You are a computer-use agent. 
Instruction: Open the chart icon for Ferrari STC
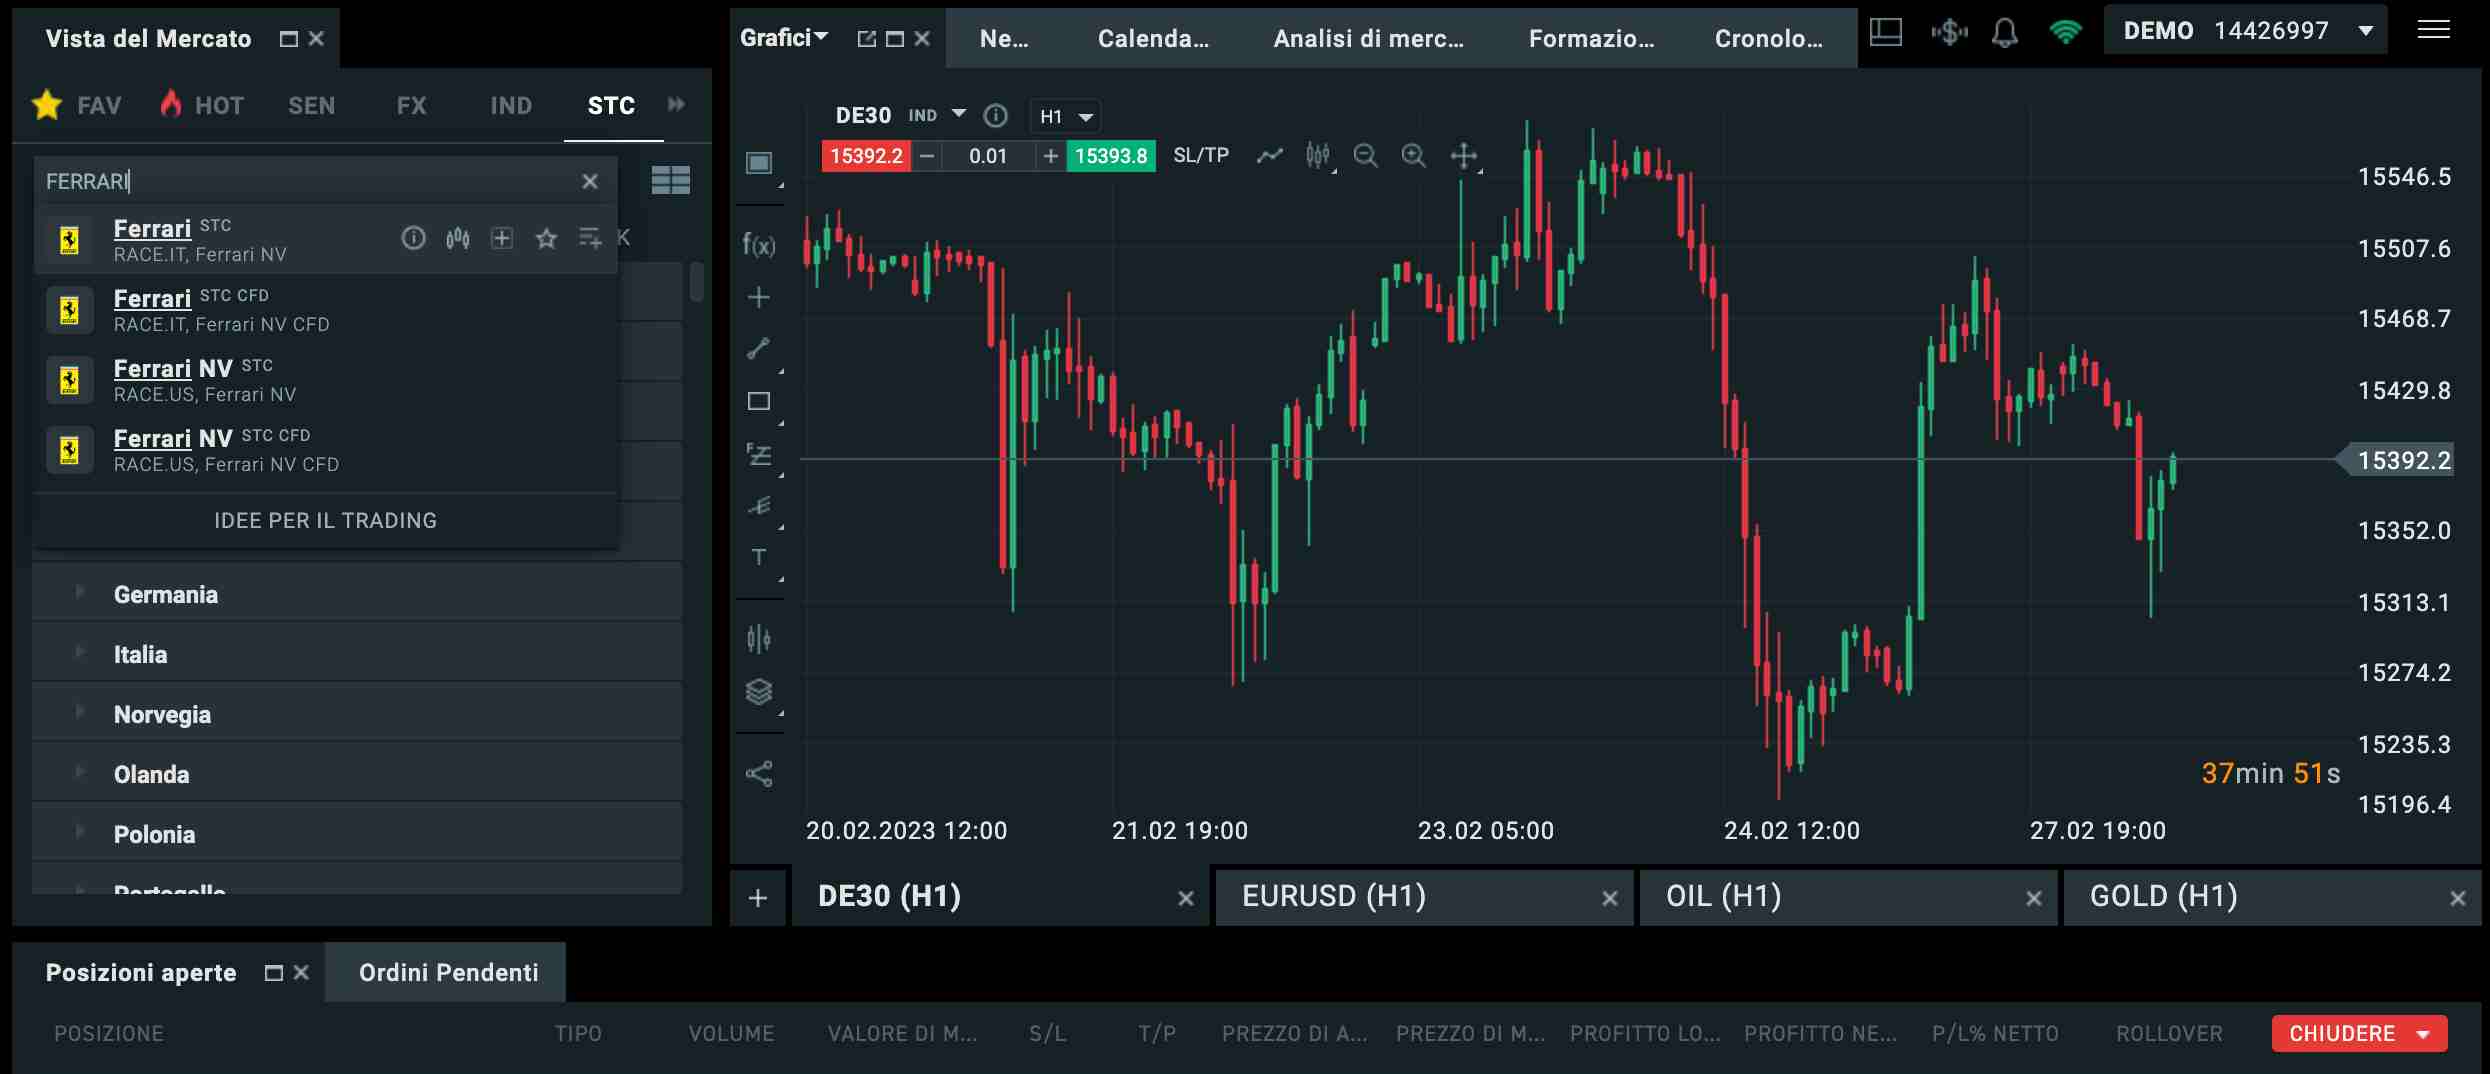[x=458, y=238]
